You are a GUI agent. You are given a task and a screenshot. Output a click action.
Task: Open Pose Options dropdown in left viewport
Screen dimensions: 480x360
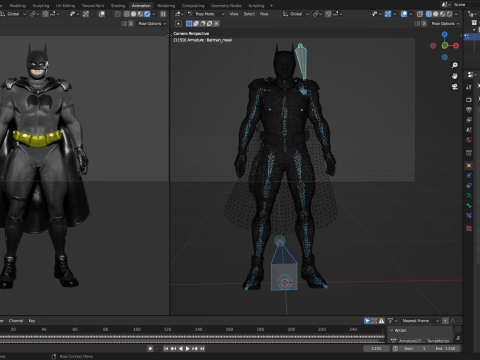pyautogui.click(x=152, y=24)
